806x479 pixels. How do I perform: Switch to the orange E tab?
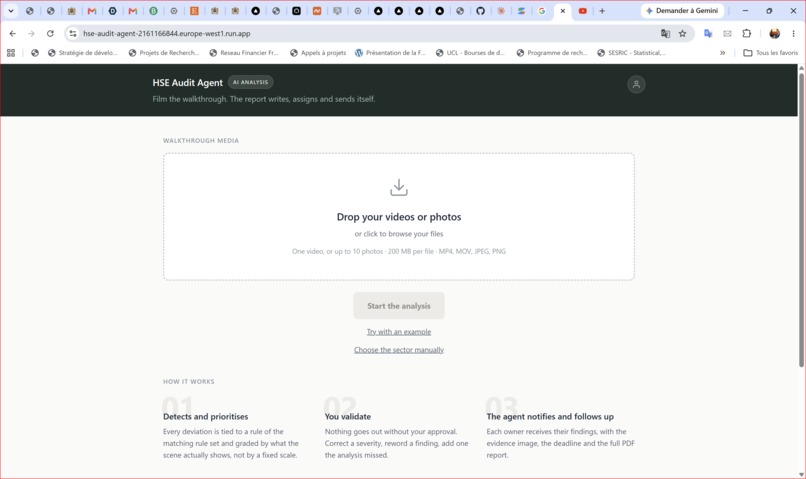[x=194, y=11]
